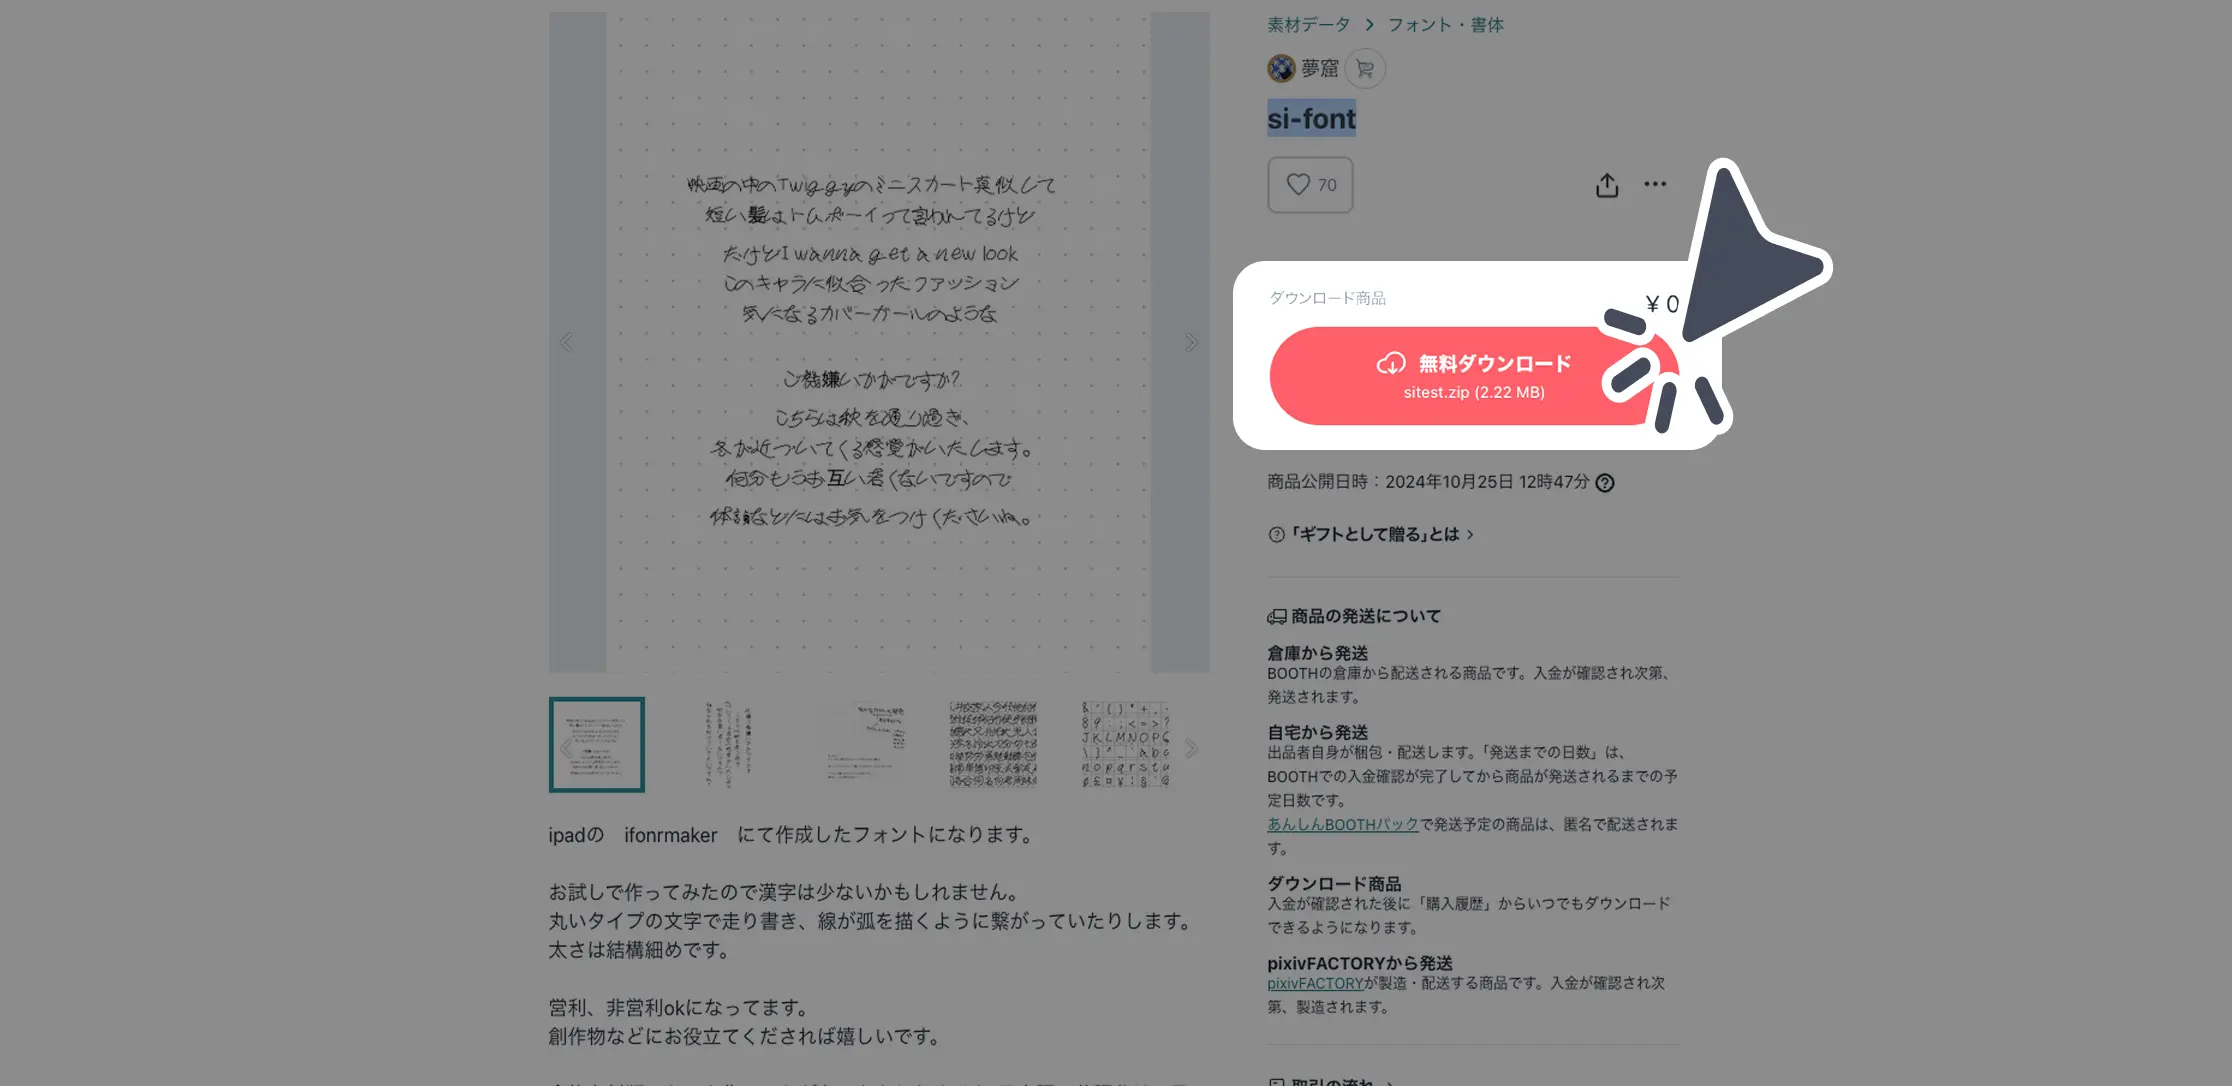This screenshot has width=2232, height=1086.
Task: Like the item with the heart button
Action: tap(1310, 185)
